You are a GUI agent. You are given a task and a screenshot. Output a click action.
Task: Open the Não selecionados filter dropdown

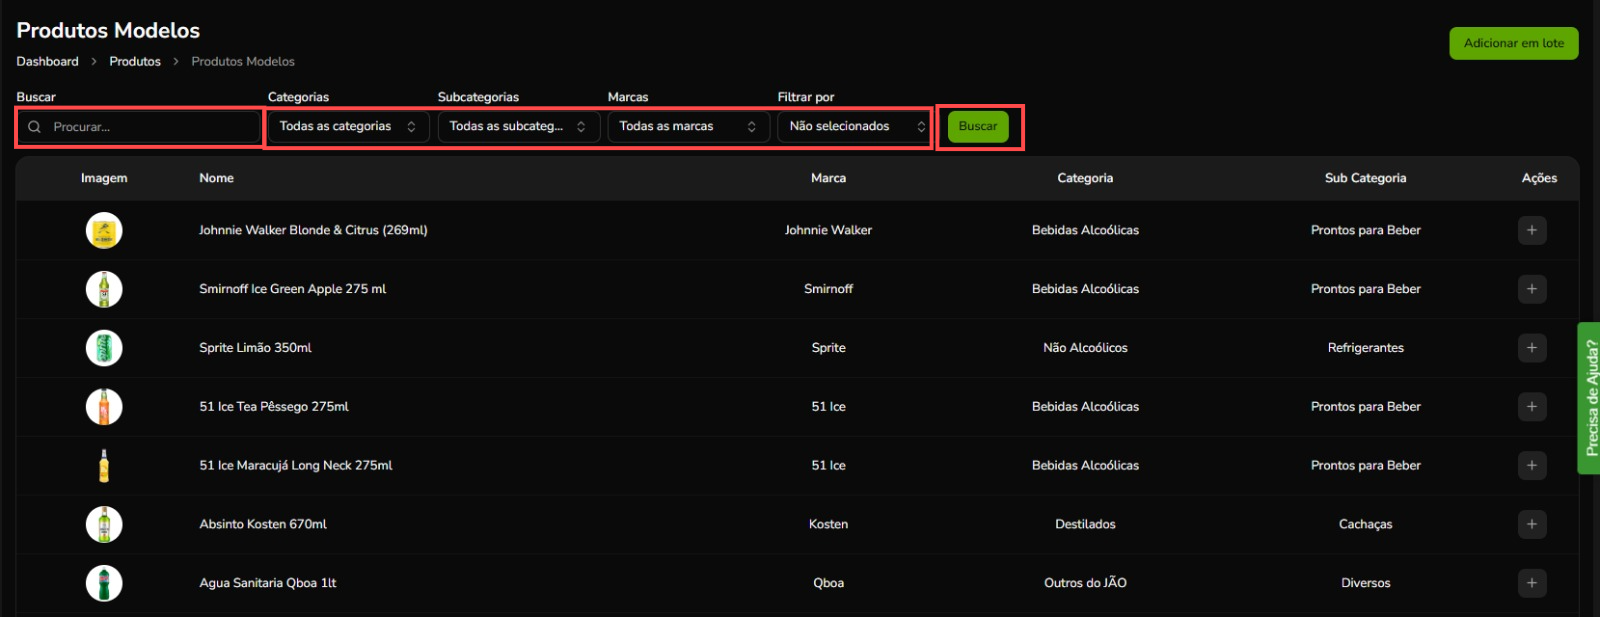[855, 127]
